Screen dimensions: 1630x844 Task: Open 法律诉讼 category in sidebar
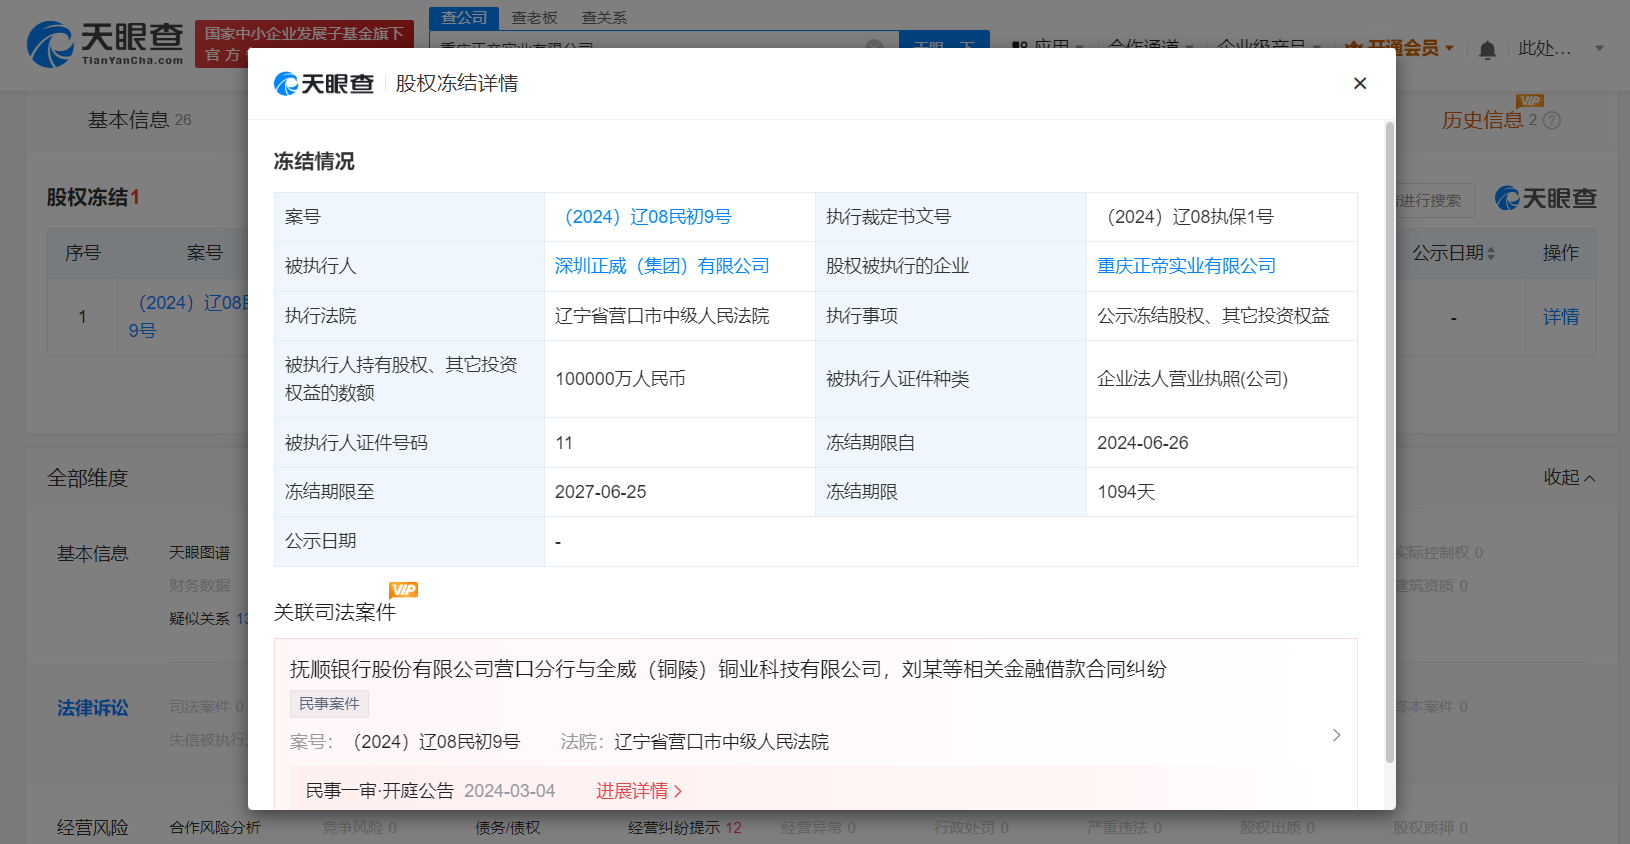point(92,708)
